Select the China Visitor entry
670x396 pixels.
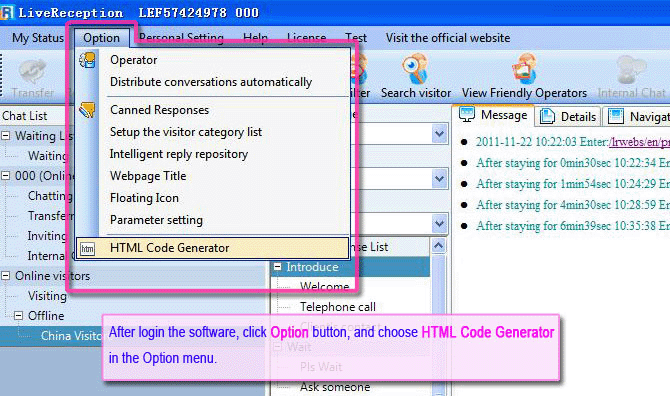click(71, 336)
